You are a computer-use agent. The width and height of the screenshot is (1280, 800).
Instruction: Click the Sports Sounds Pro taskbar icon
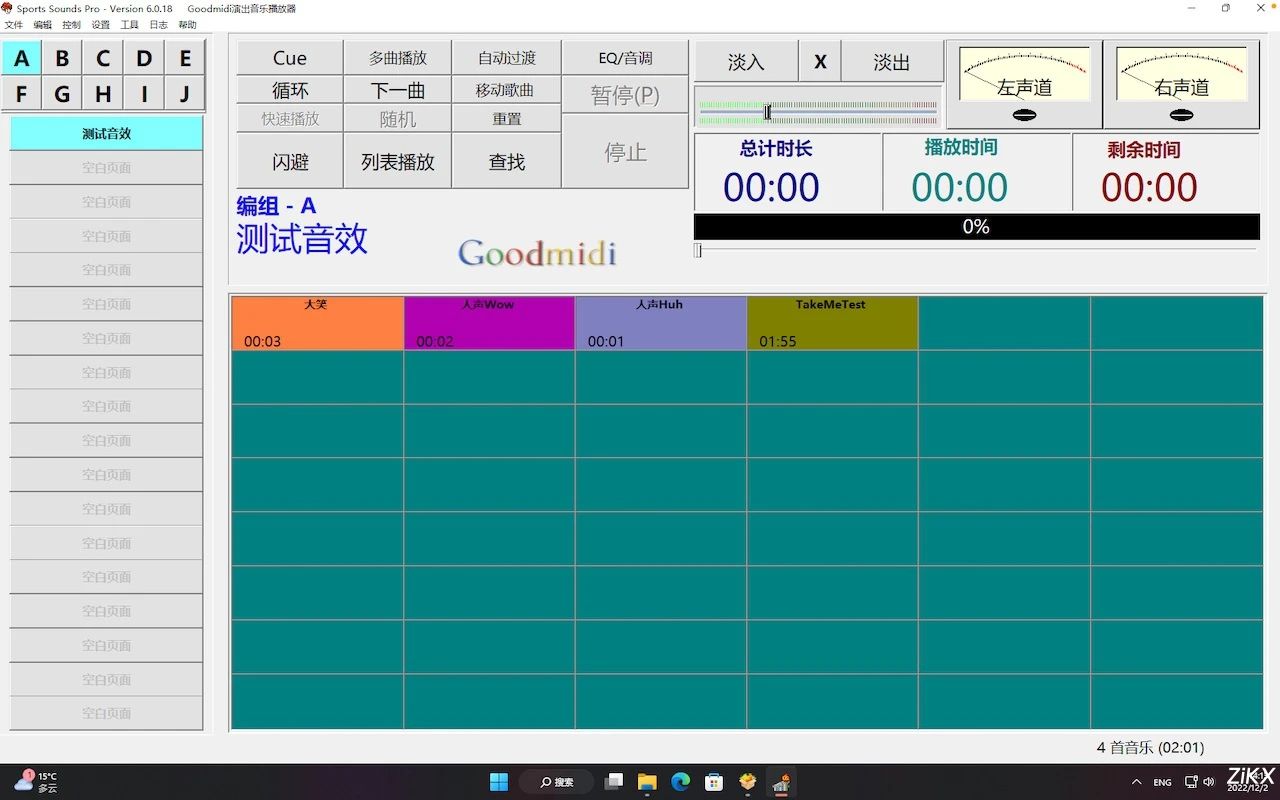[781, 782]
